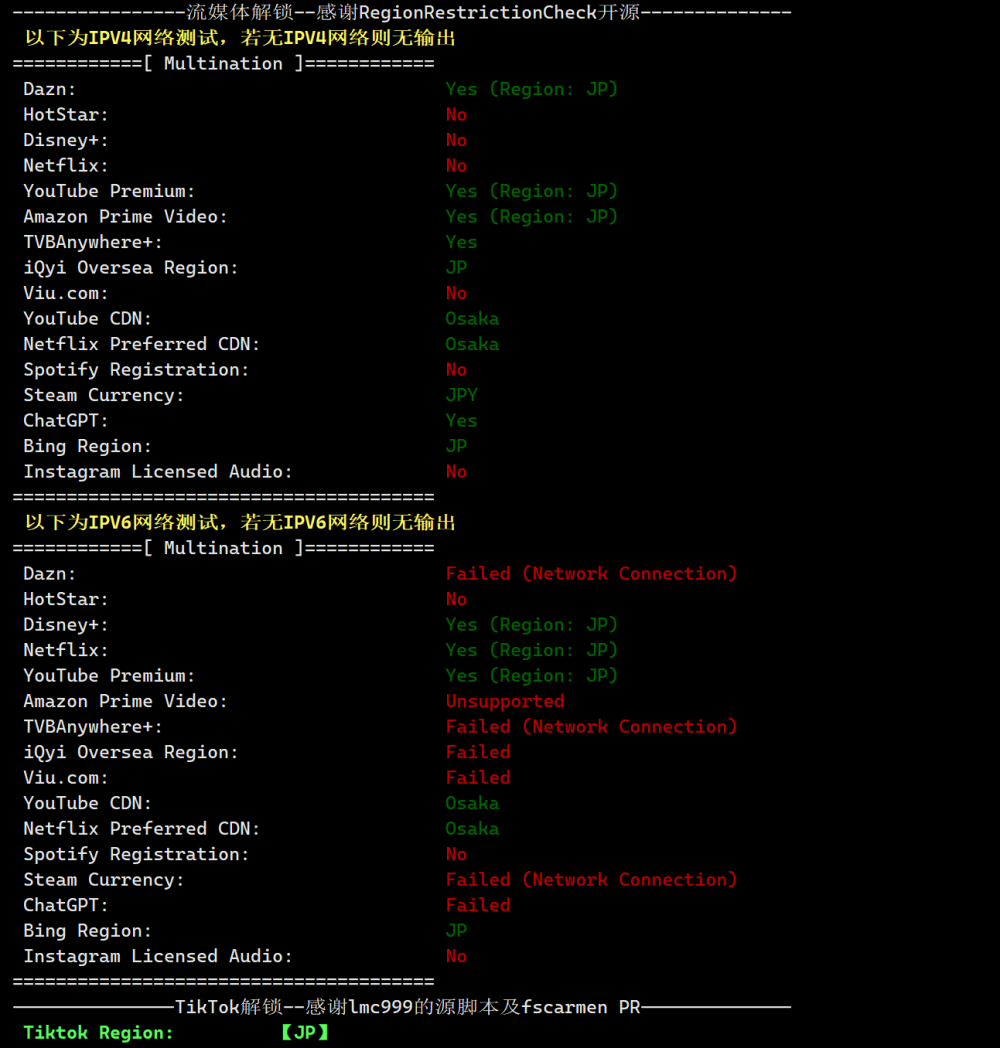
Task: Click 'Disney+:' label in IPV6 results
Action: click(x=66, y=625)
